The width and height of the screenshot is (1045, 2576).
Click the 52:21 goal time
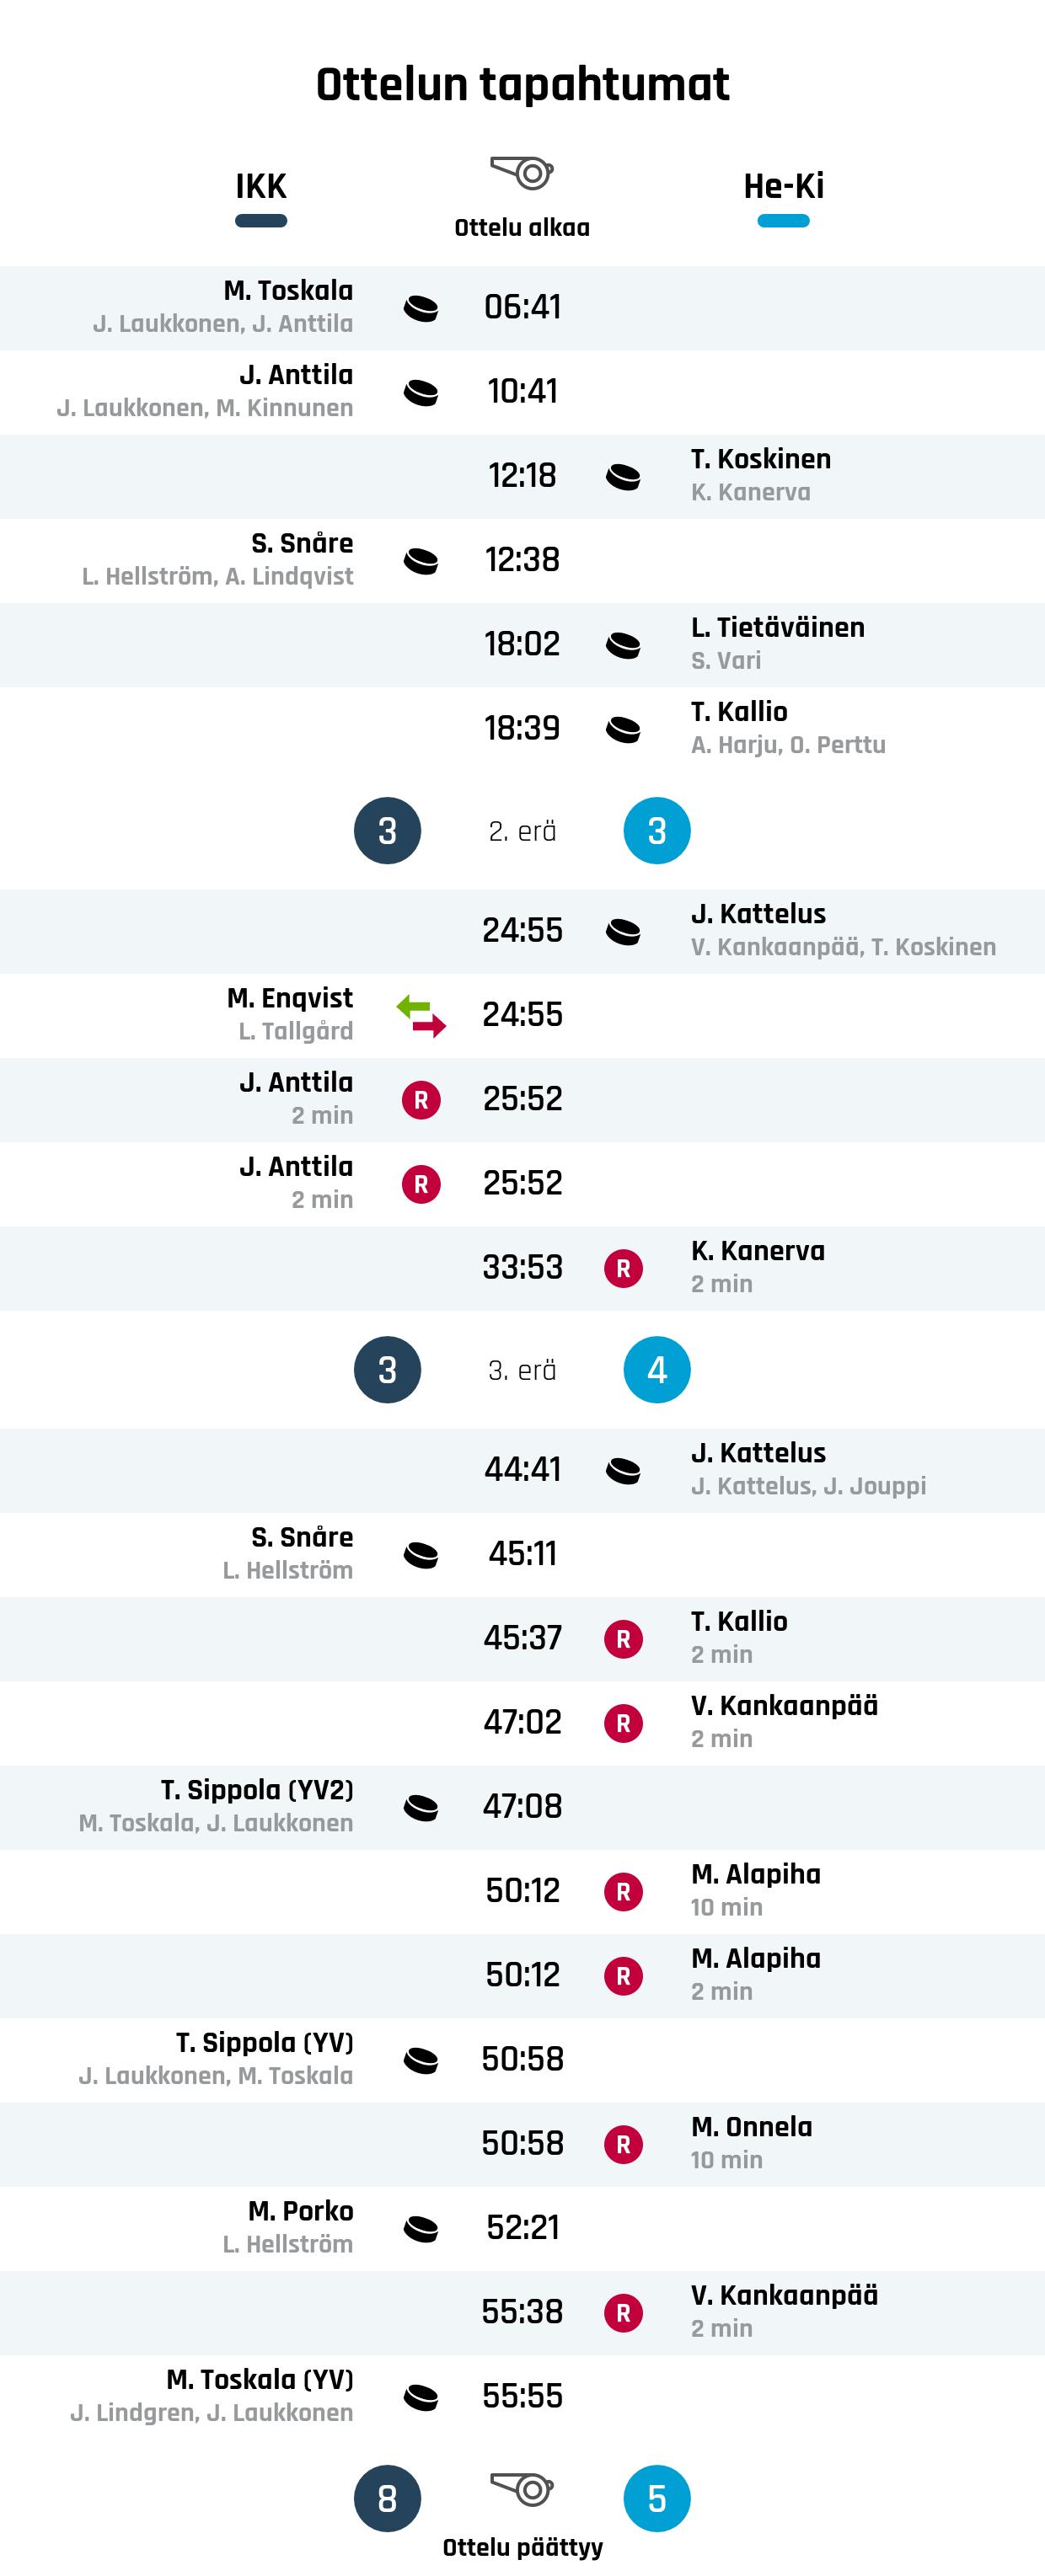pyautogui.click(x=522, y=2228)
